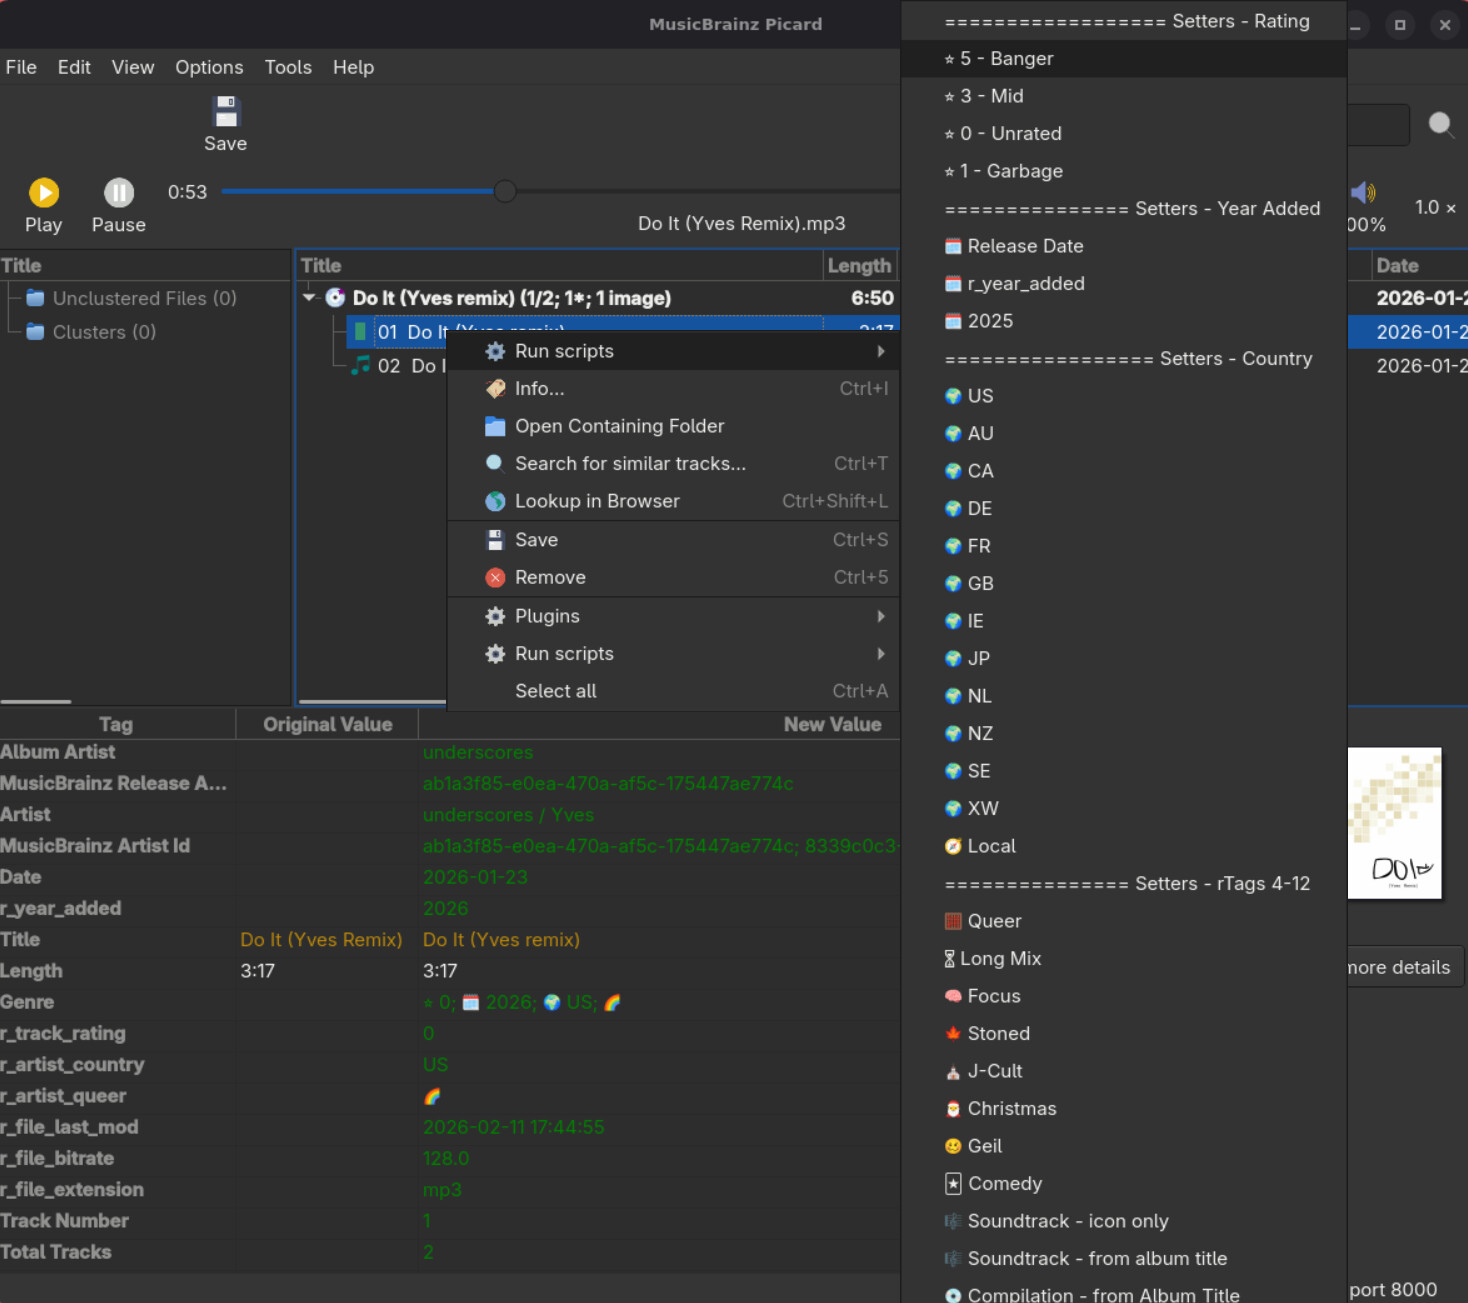Click the album cover art thumbnail
This screenshot has height=1303, width=1468.
[x=1394, y=823]
